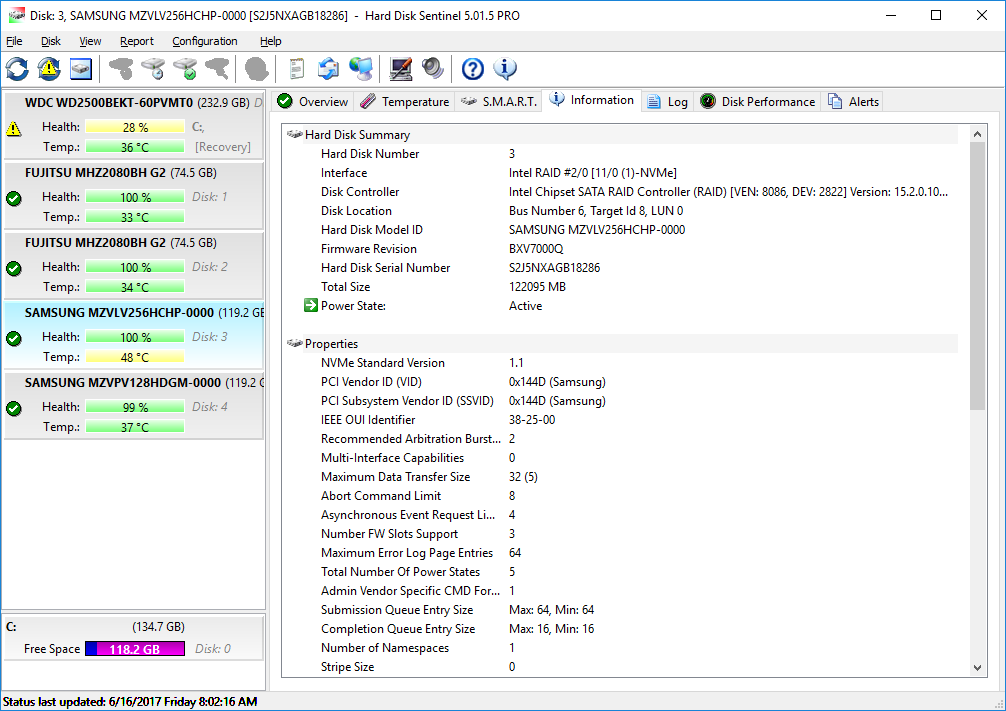The width and height of the screenshot is (1006, 711).
Task: Click the C: partition label in bottom panel
Action: click(12, 627)
